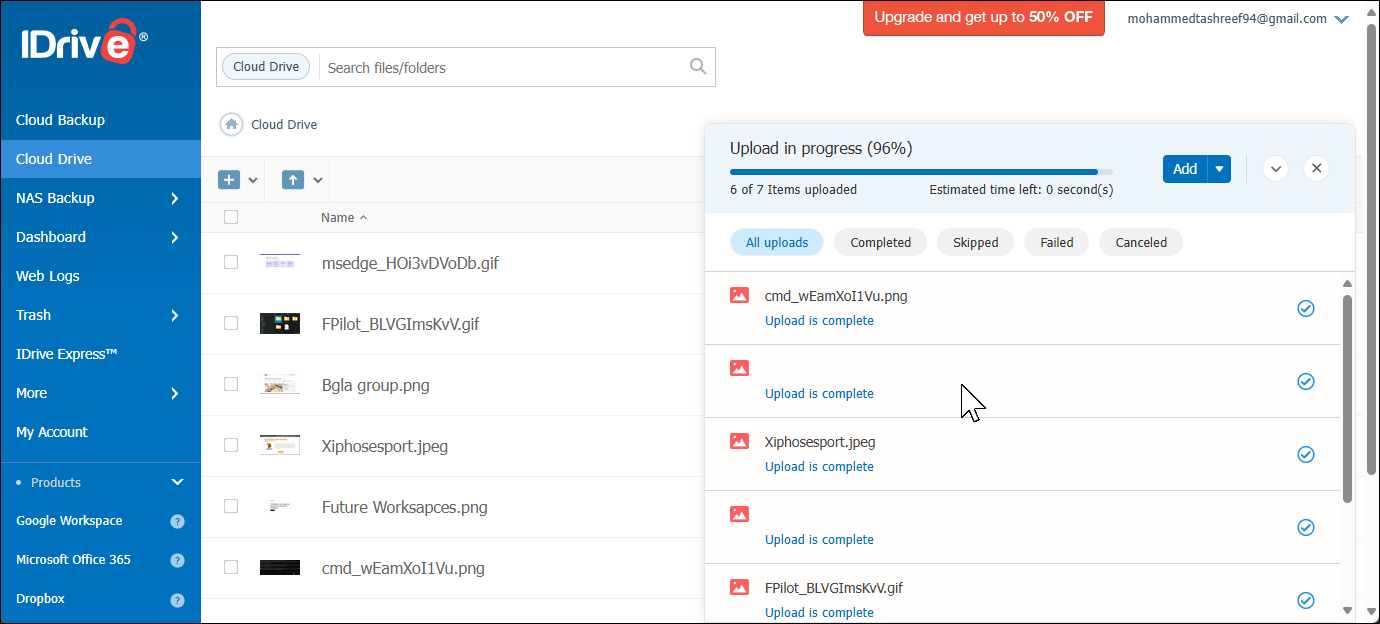Image resolution: width=1380 pixels, height=624 pixels.
Task: Click image icon beside FPilot_BLVGImsKvV.gif upload
Action: click(x=739, y=587)
